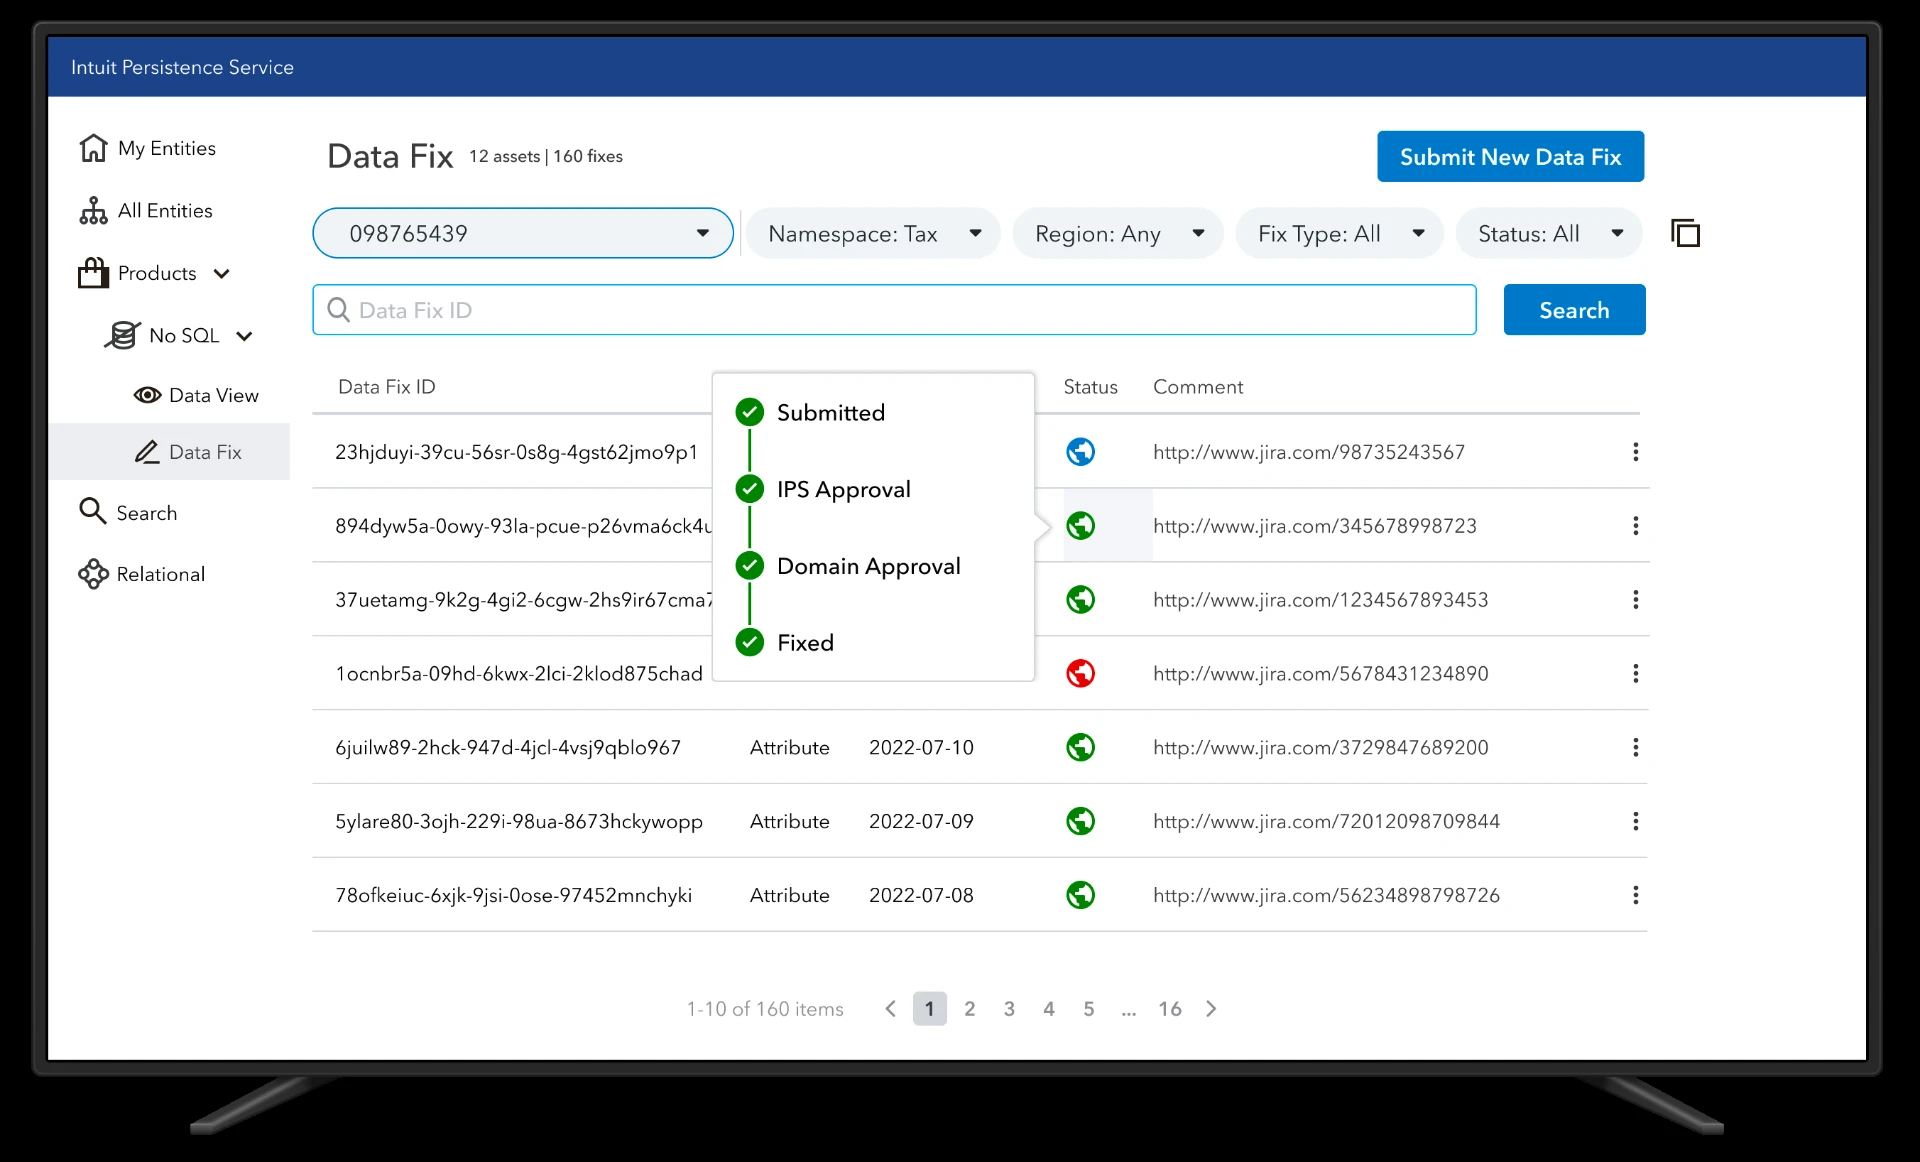Screen dimensions: 1920x1162
Task: Click Data Fix ID column header
Action: tap(387, 387)
